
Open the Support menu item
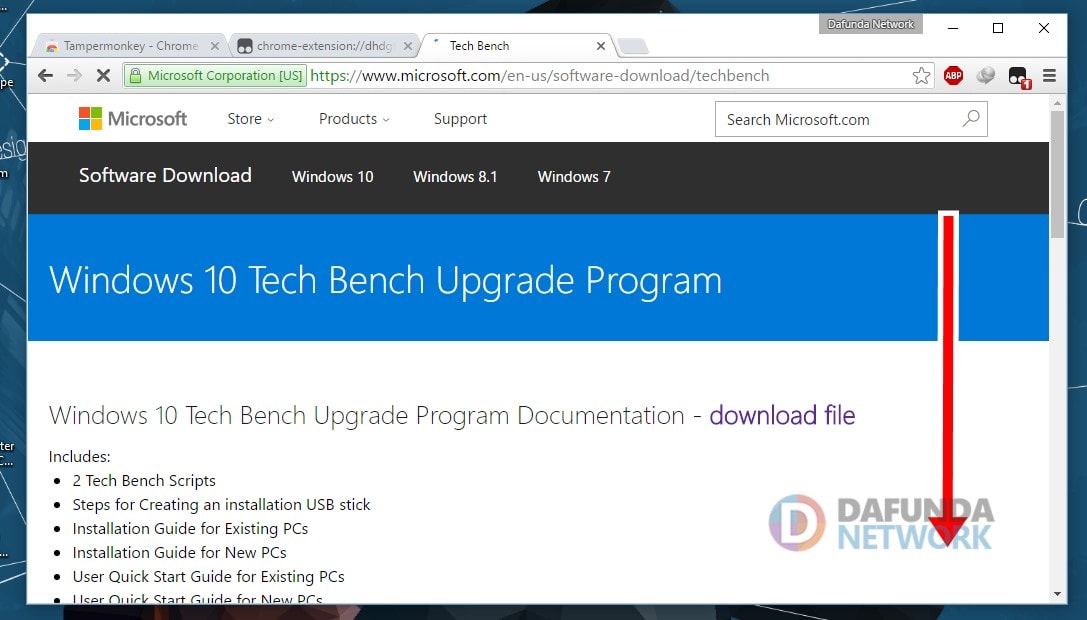coord(460,119)
